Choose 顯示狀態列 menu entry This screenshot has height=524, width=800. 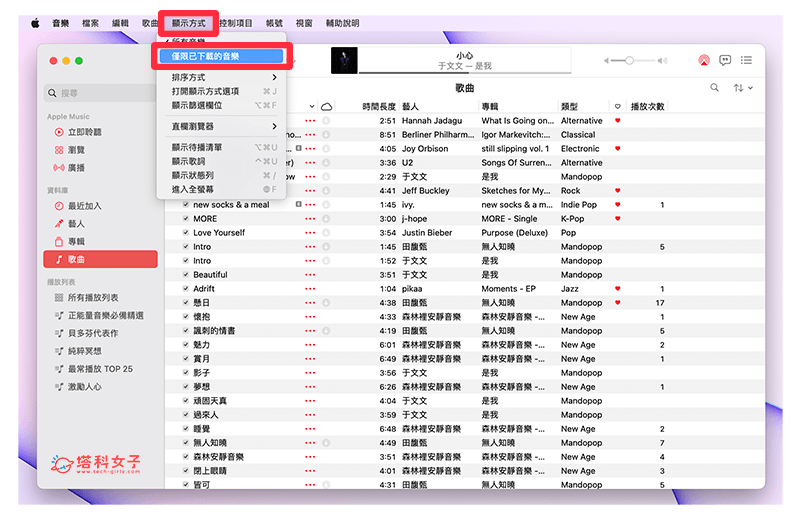coord(221,176)
